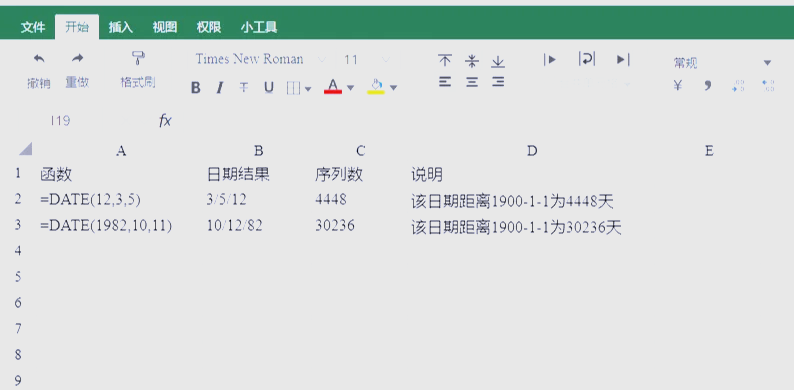This screenshot has height=390, width=794.
Task: Align cell content to bottom
Action: pyautogui.click(x=498, y=62)
